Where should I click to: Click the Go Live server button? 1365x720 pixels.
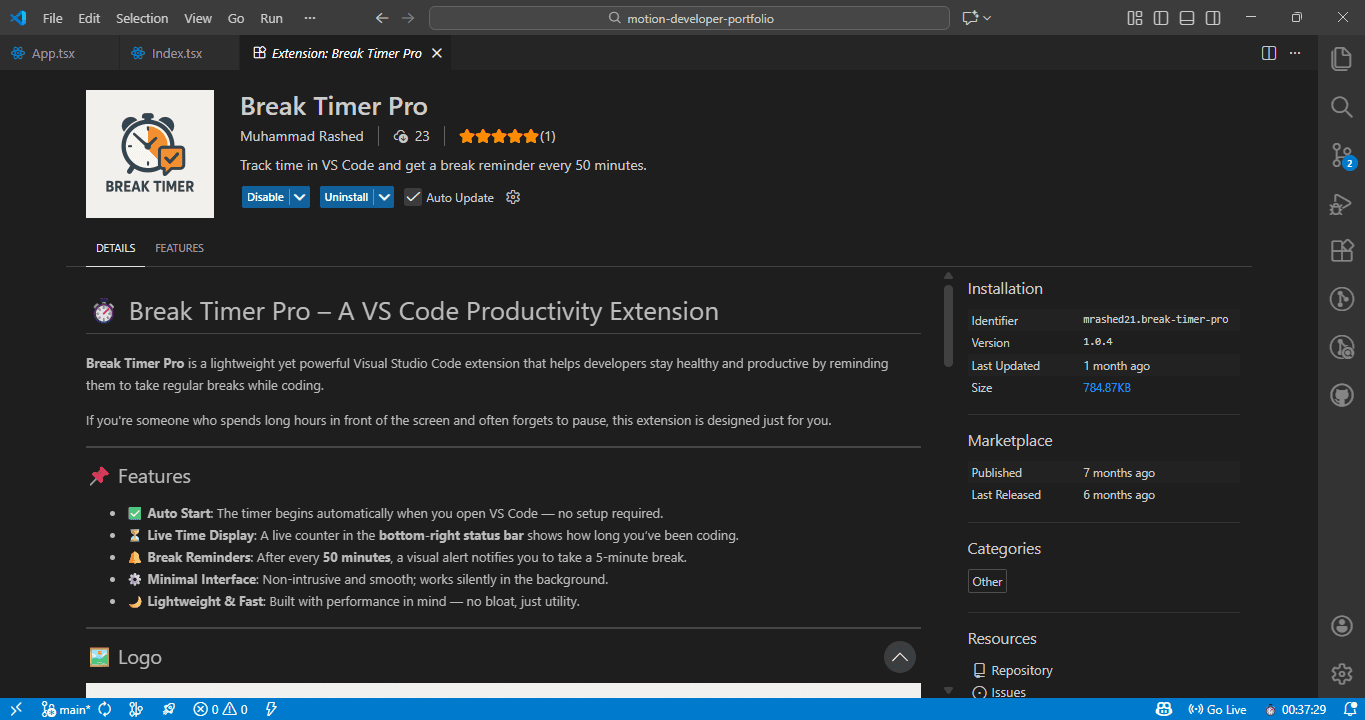pyautogui.click(x=1217, y=709)
